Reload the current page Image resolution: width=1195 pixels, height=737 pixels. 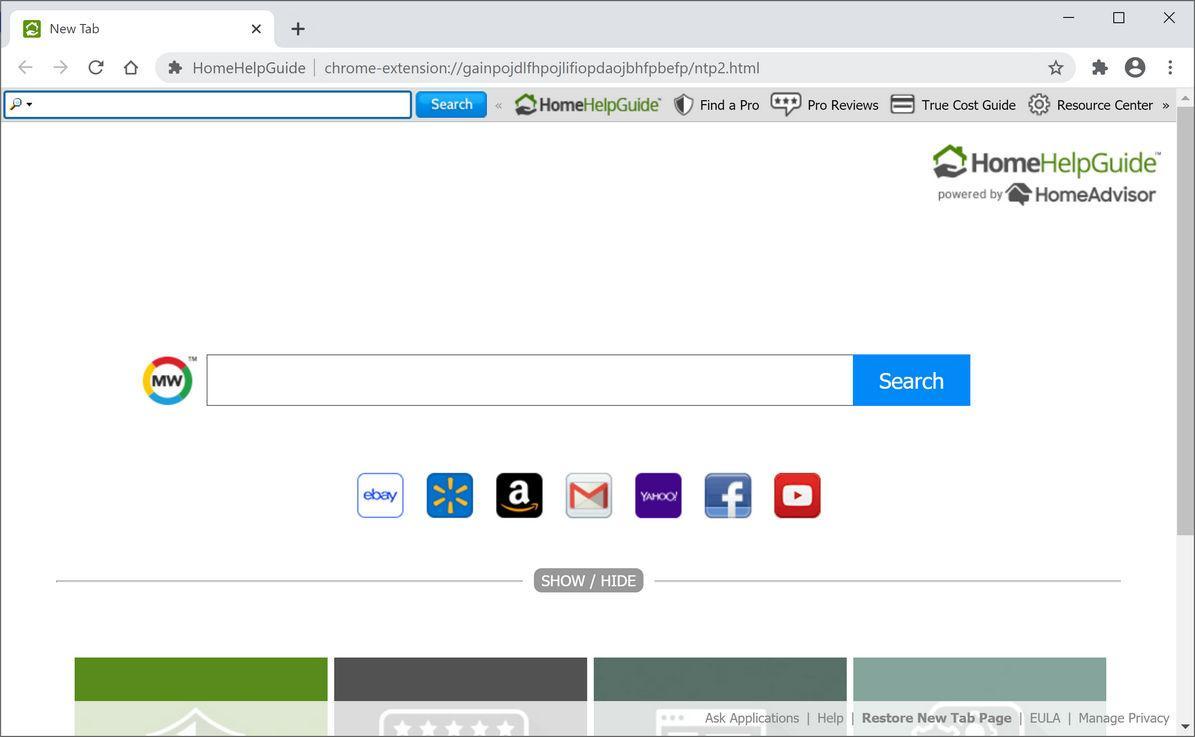[95, 68]
